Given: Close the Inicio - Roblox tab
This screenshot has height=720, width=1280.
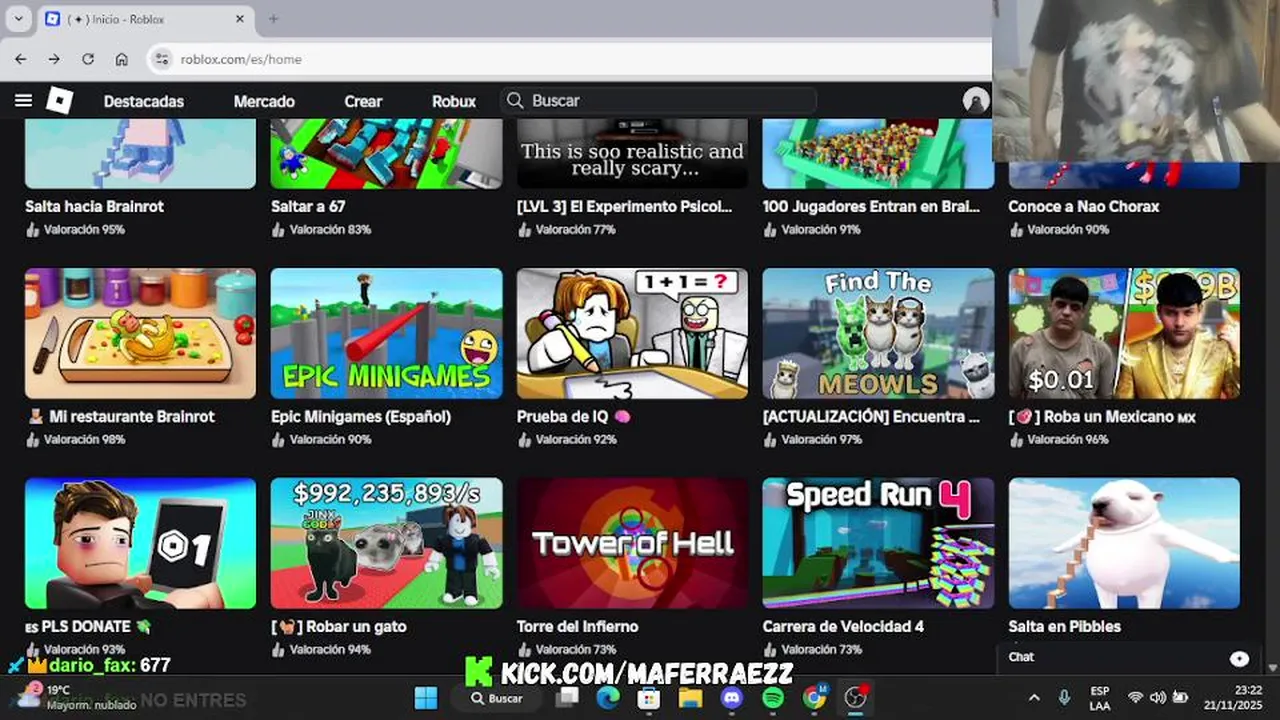Looking at the screenshot, I should point(240,19).
